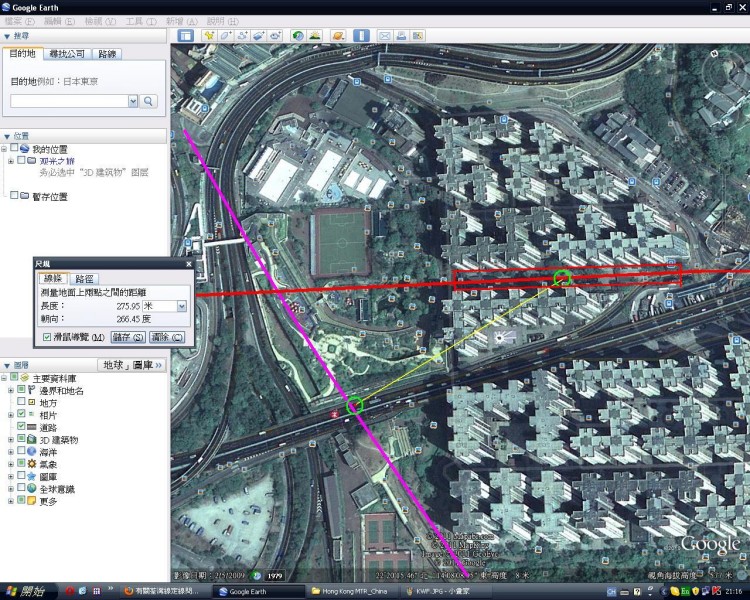Click the sunlight toolbar icon
Image resolution: width=750 pixels, height=600 pixels.
(315, 35)
